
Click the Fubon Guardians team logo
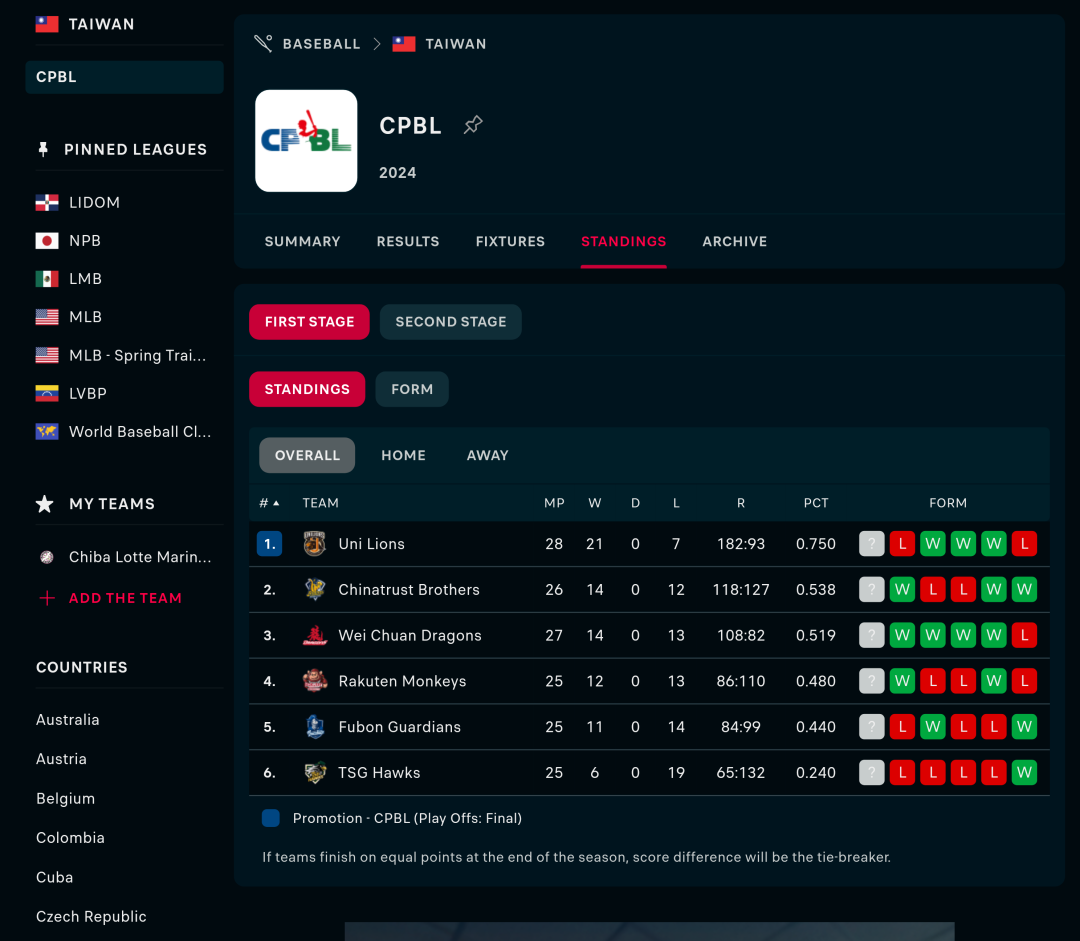coord(315,727)
